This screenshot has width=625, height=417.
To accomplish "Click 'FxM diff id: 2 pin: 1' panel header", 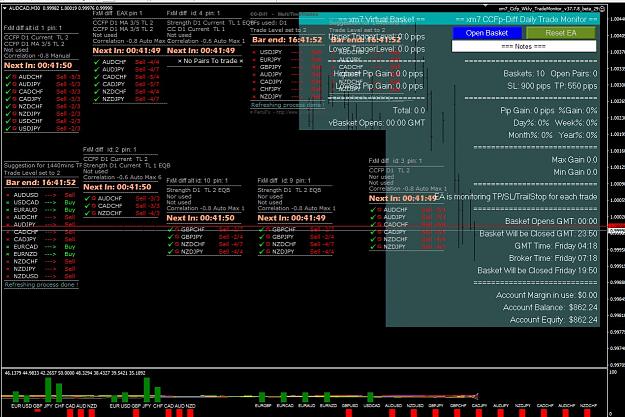I will tap(110, 149).
